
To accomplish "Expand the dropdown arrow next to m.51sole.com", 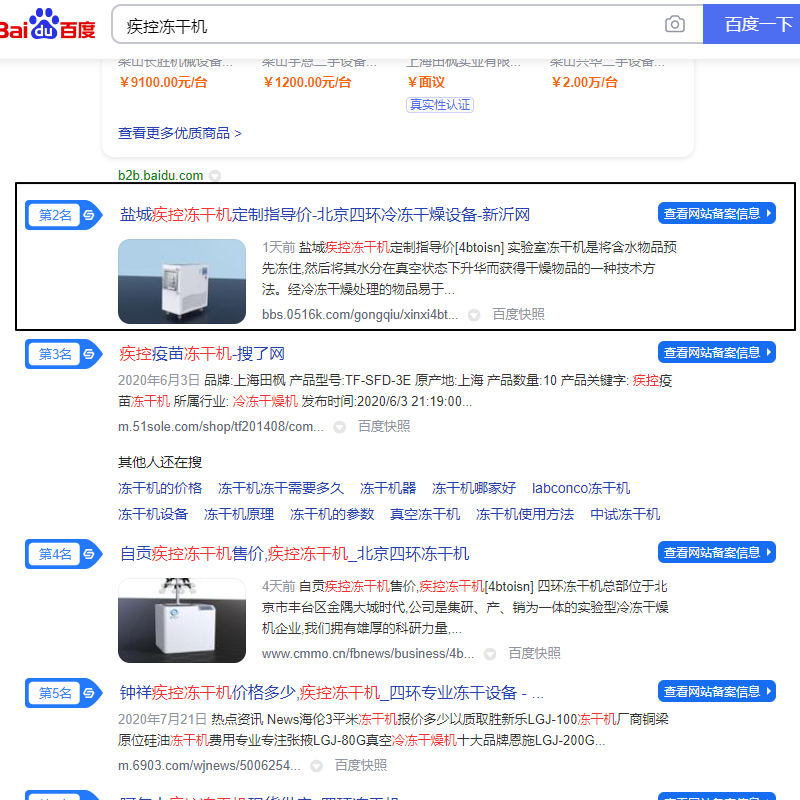I will pyautogui.click(x=339, y=427).
